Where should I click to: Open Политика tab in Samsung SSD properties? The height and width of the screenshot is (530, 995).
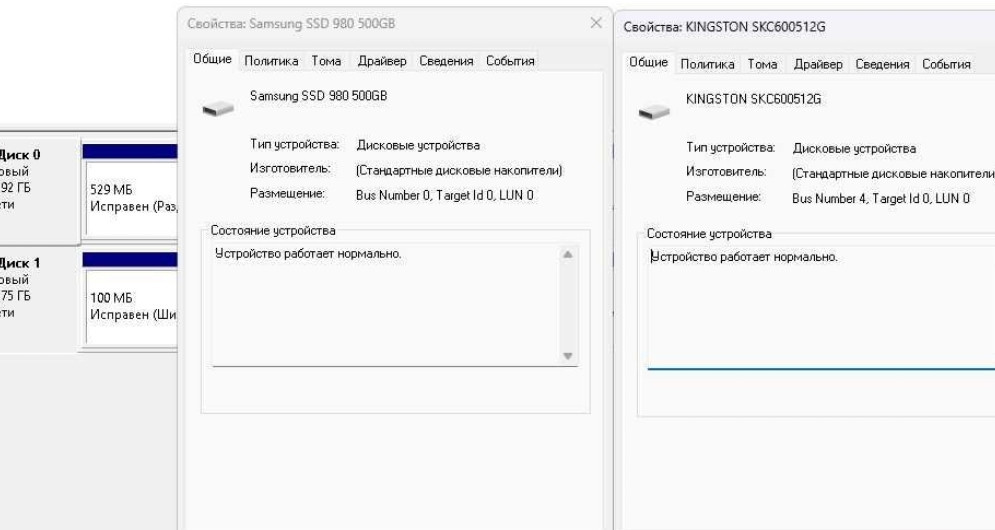(271, 61)
